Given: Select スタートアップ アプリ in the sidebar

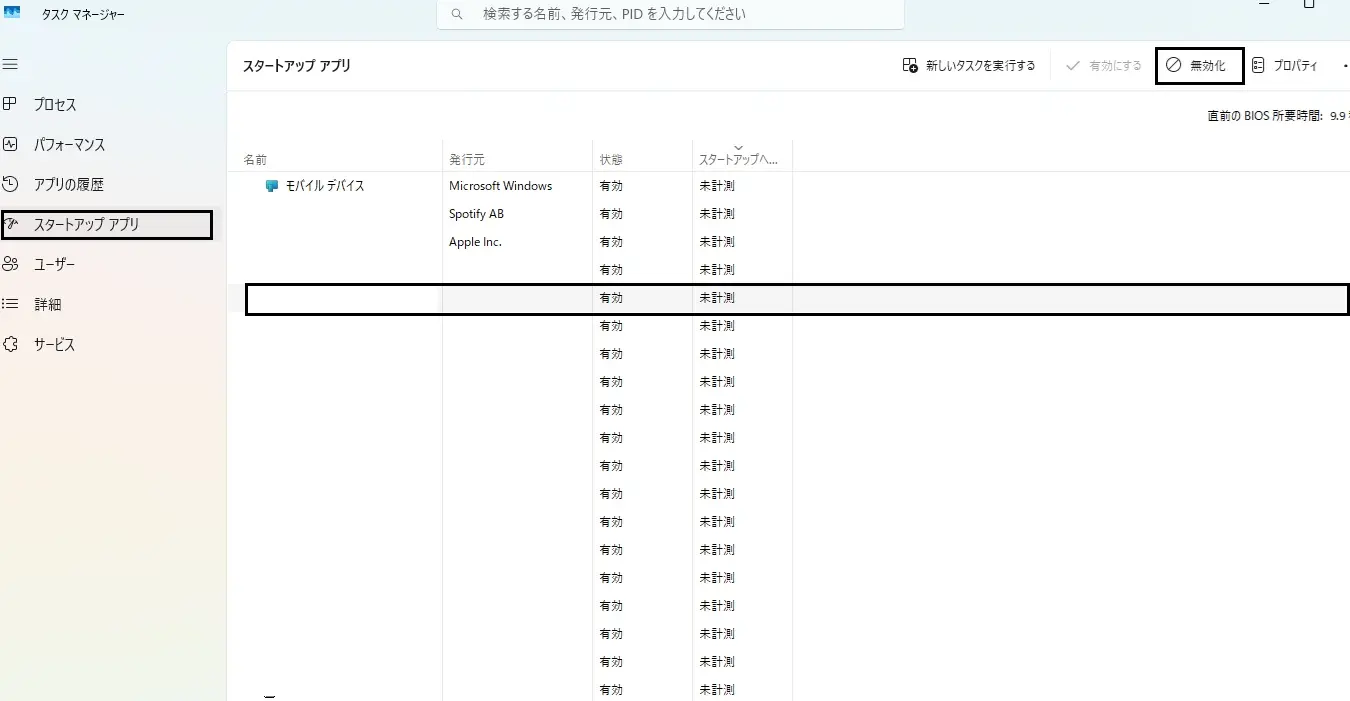Looking at the screenshot, I should coord(106,225).
